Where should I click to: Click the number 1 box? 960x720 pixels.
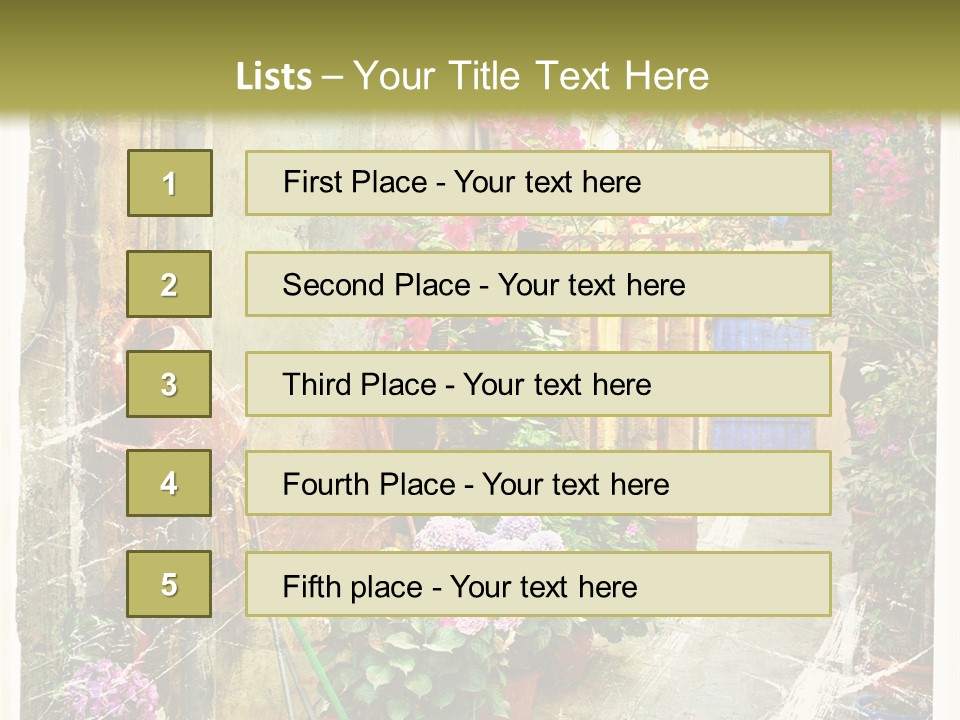[x=170, y=183]
